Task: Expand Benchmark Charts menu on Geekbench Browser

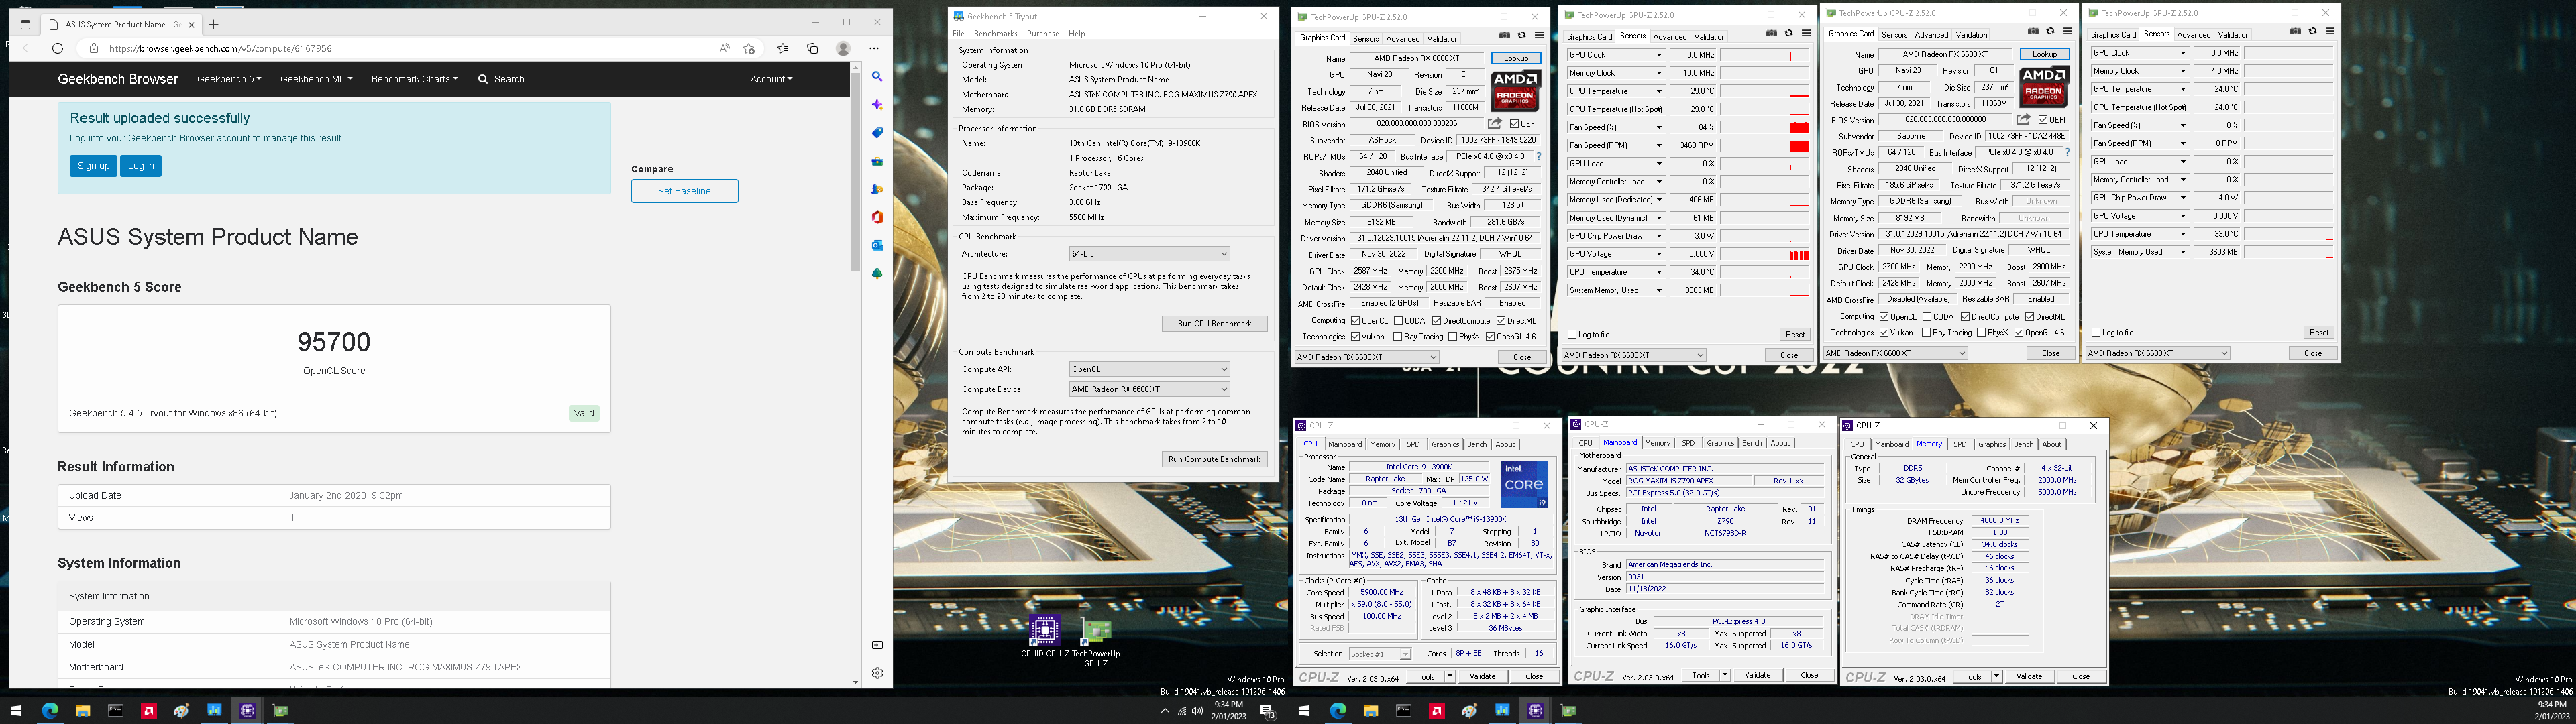Action: [x=414, y=79]
